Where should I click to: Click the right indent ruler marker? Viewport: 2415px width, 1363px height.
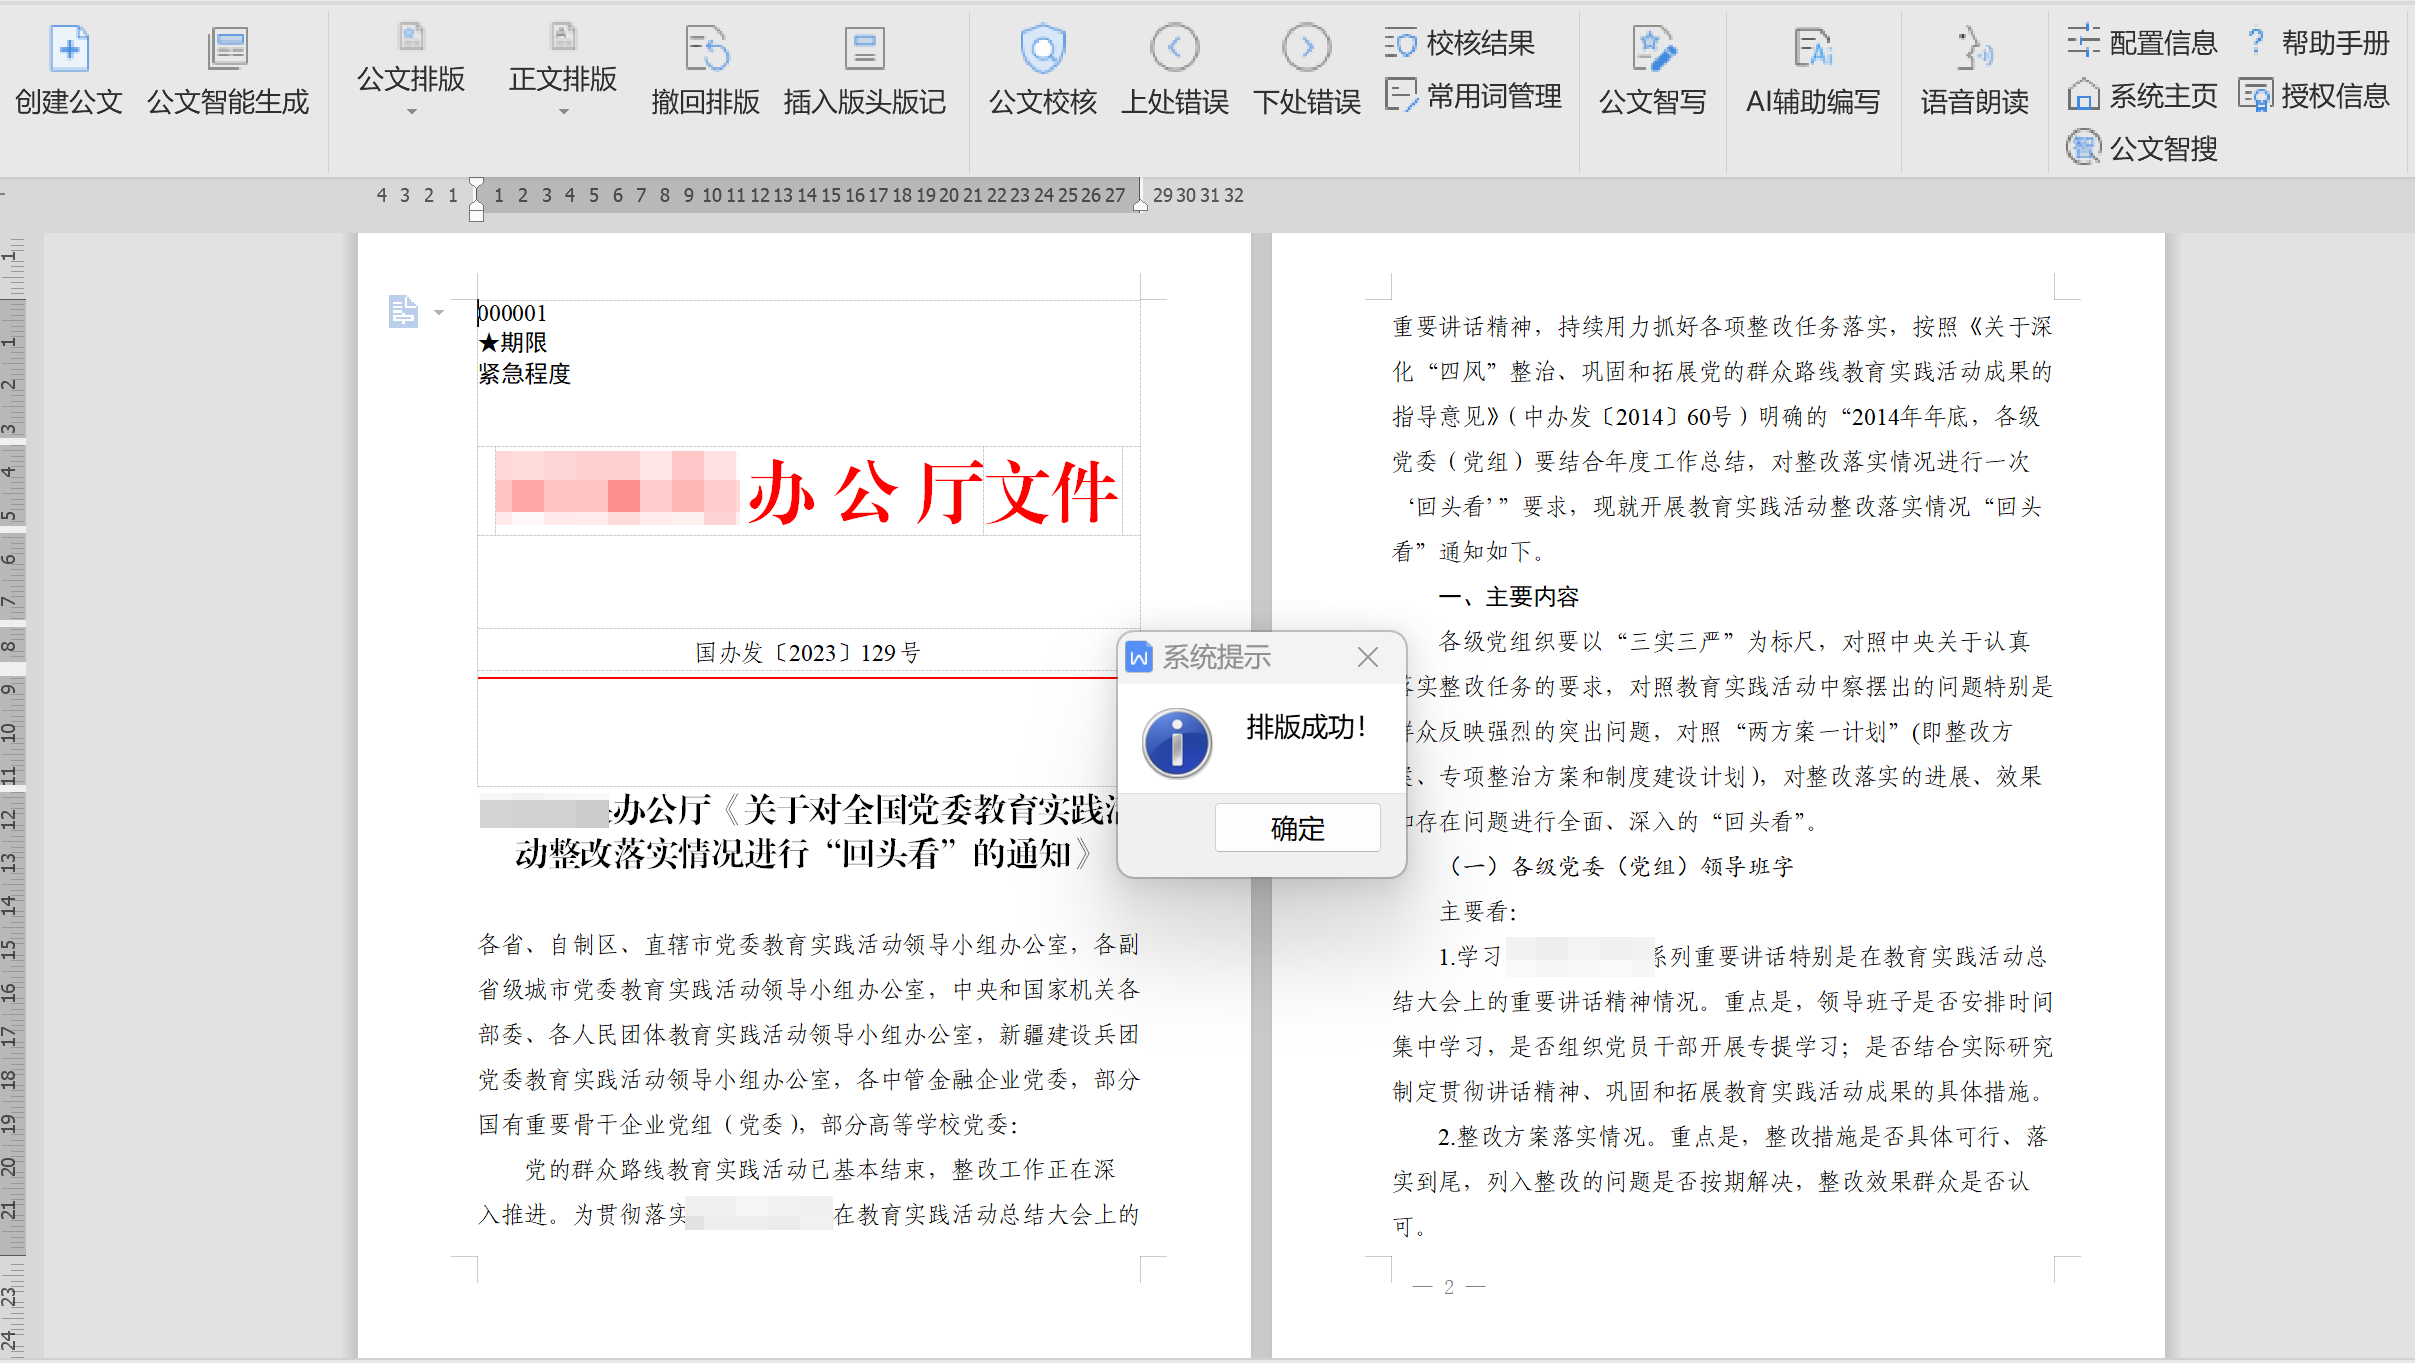[x=1140, y=204]
